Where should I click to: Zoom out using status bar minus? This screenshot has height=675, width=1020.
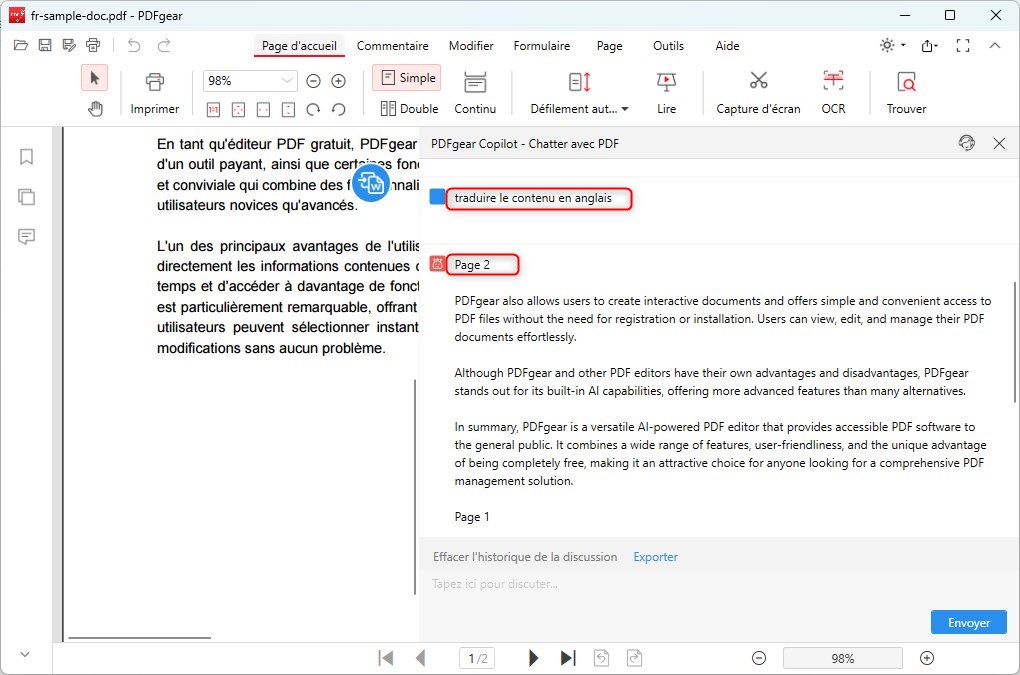point(758,658)
